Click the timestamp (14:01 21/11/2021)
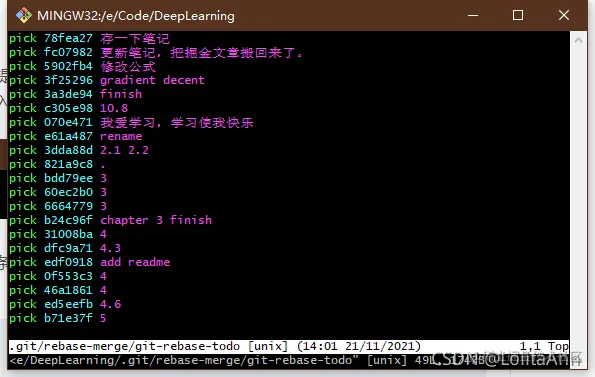Image resolution: width=595 pixels, height=377 pixels. [359, 347]
